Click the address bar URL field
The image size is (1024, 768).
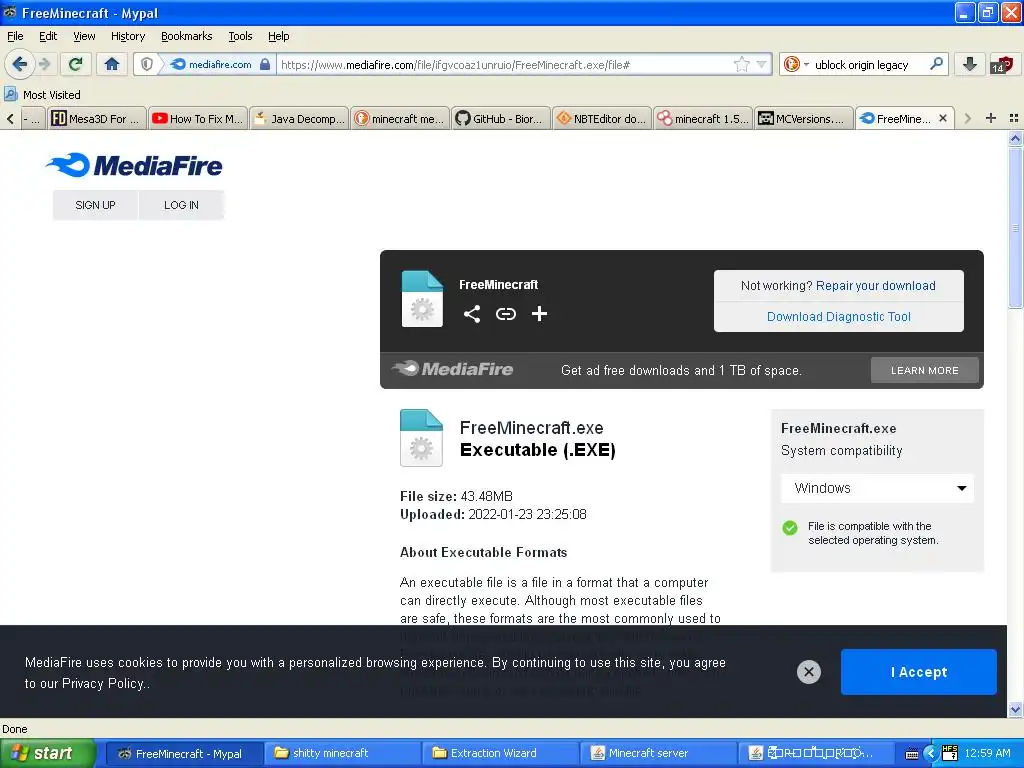[505, 65]
